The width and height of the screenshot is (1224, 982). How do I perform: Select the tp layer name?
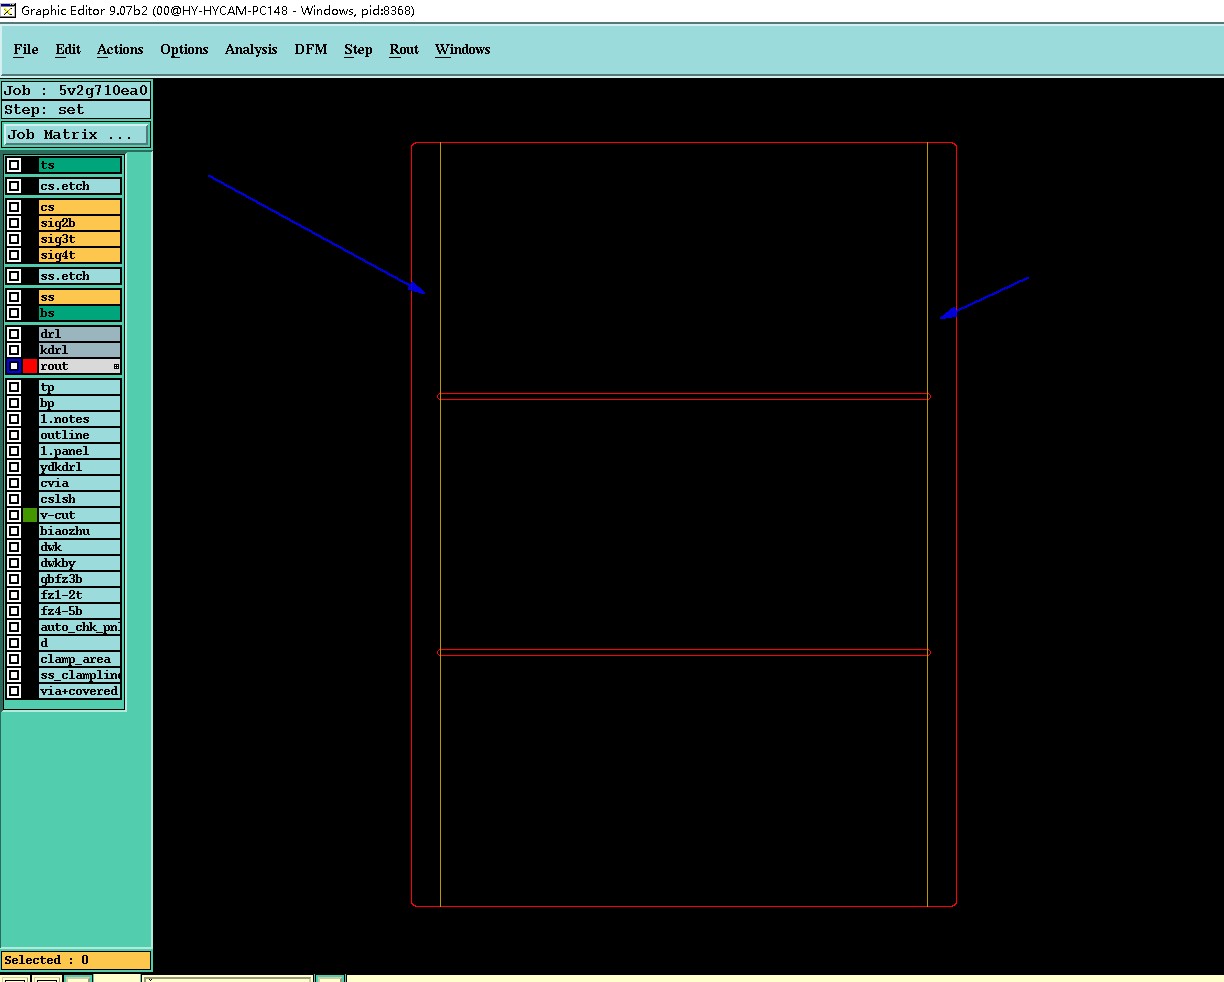pyautogui.click(x=80, y=387)
